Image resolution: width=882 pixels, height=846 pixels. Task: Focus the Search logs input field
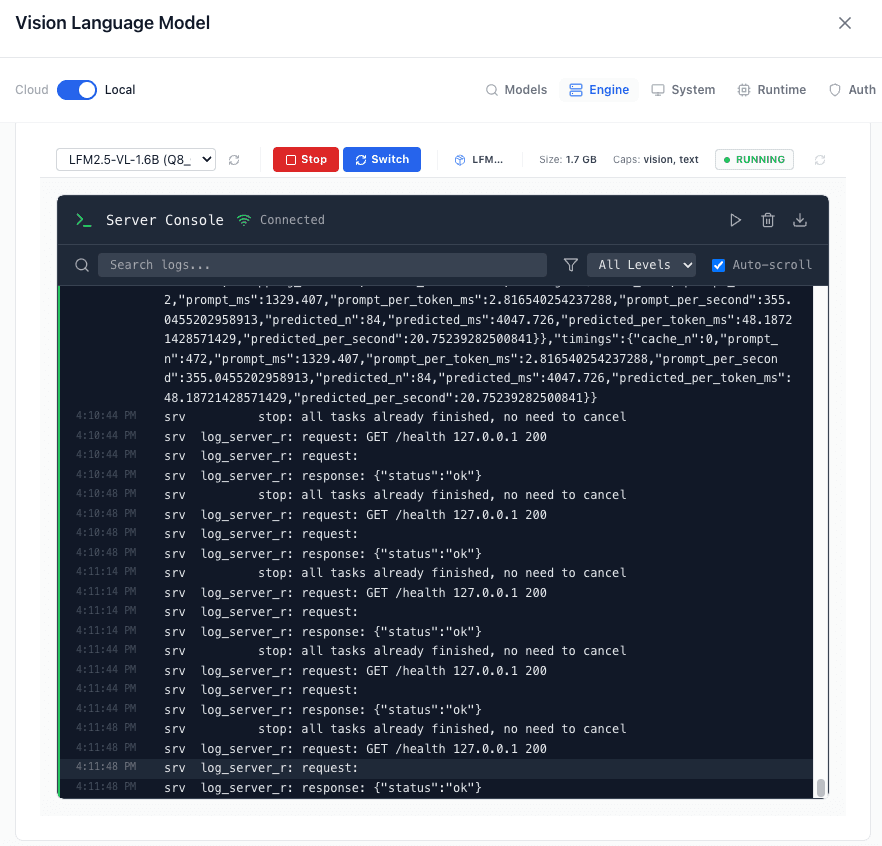coord(322,265)
